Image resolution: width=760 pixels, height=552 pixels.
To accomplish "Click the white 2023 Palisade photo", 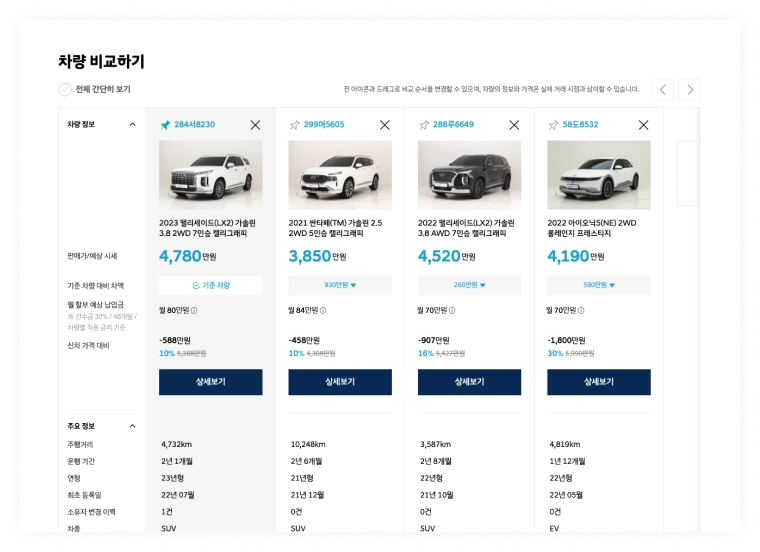I will pyautogui.click(x=211, y=175).
